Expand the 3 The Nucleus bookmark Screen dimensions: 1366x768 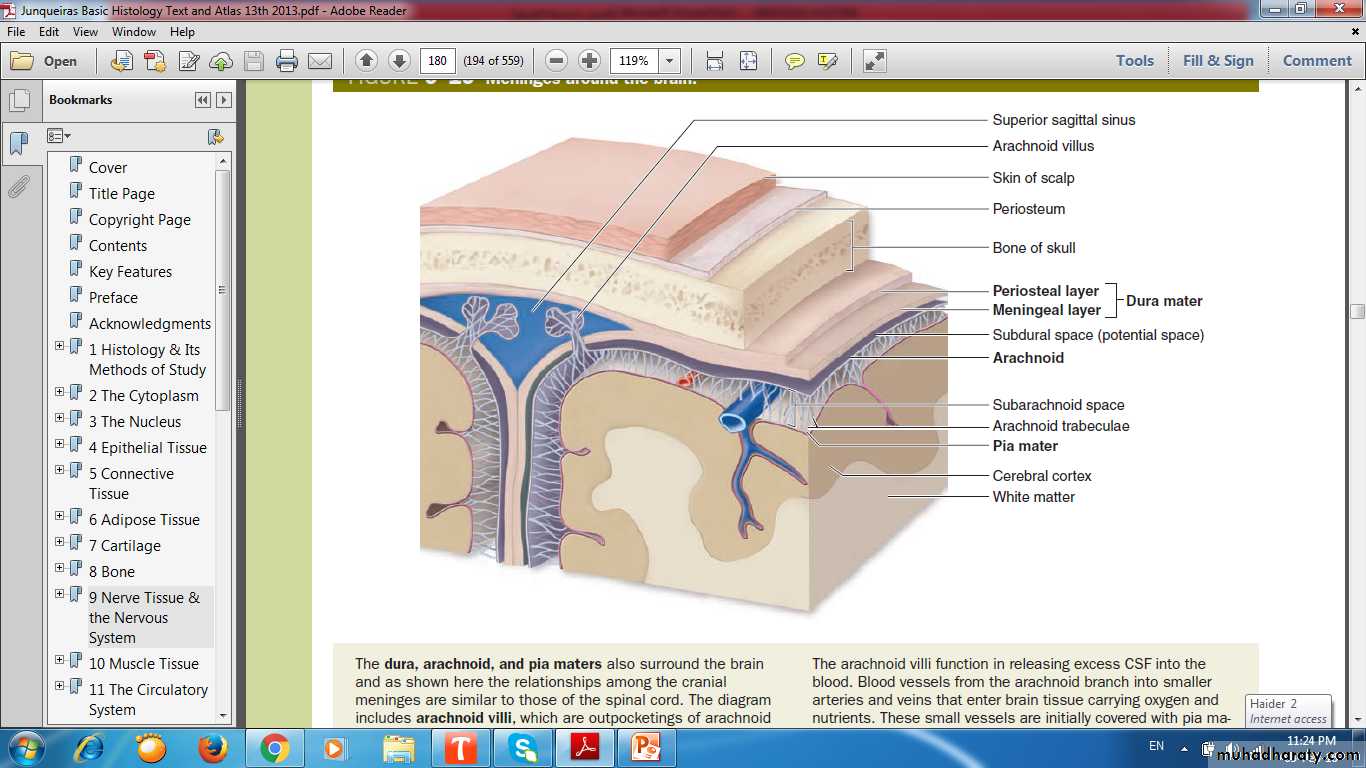(60, 418)
